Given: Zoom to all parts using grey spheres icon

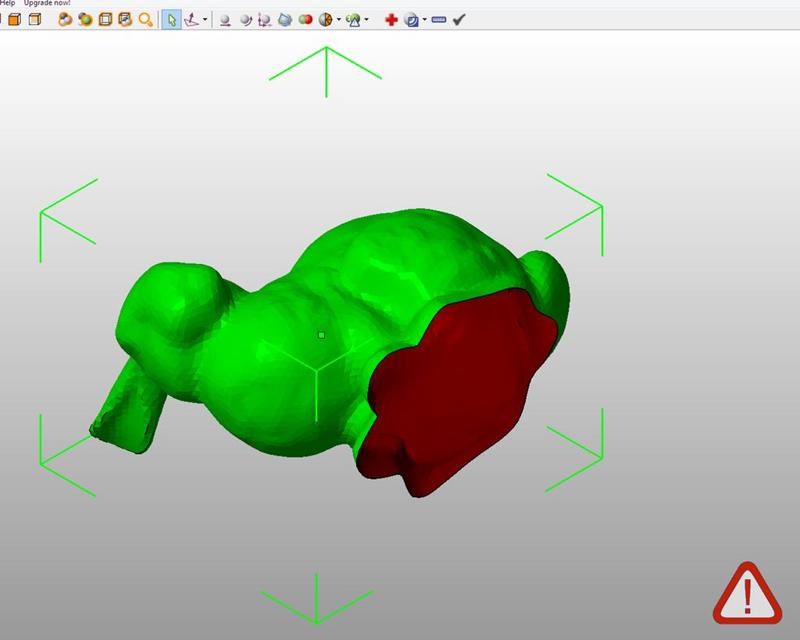Looking at the screenshot, I should click(65, 20).
